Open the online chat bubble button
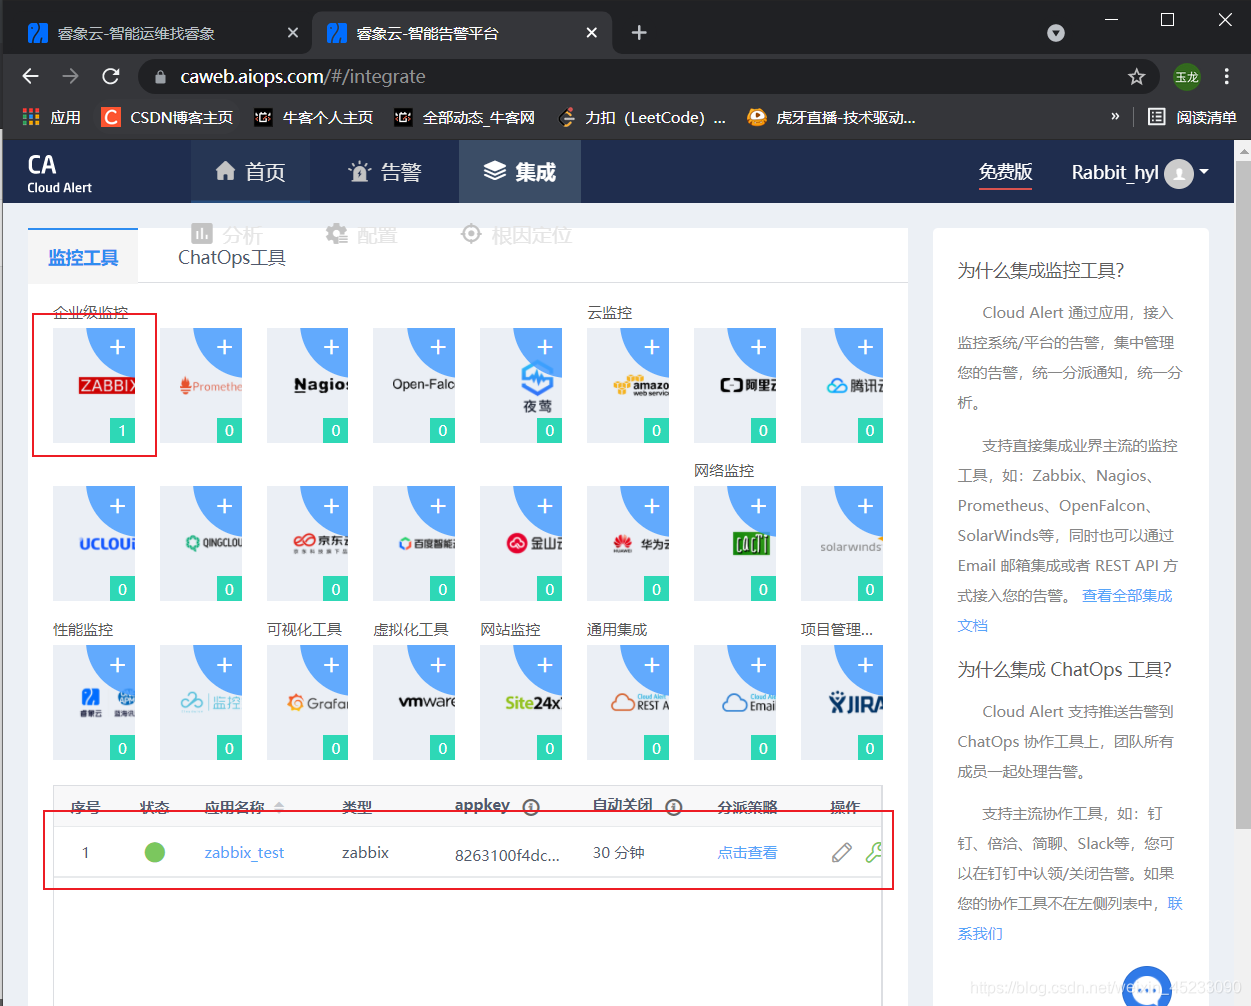The height and width of the screenshot is (1006, 1251). point(1146,988)
